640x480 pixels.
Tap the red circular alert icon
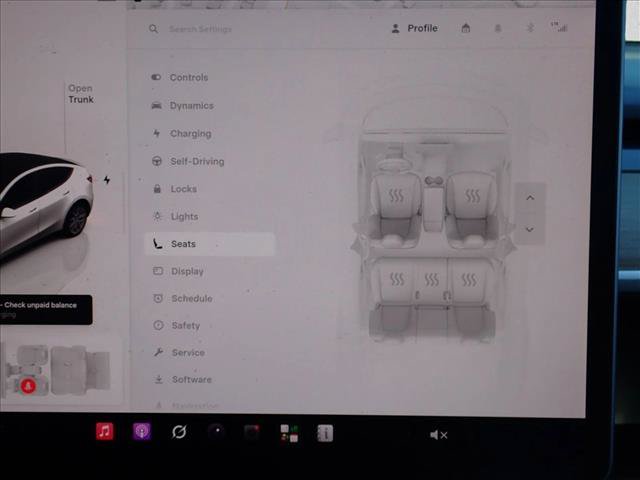[x=28, y=386]
